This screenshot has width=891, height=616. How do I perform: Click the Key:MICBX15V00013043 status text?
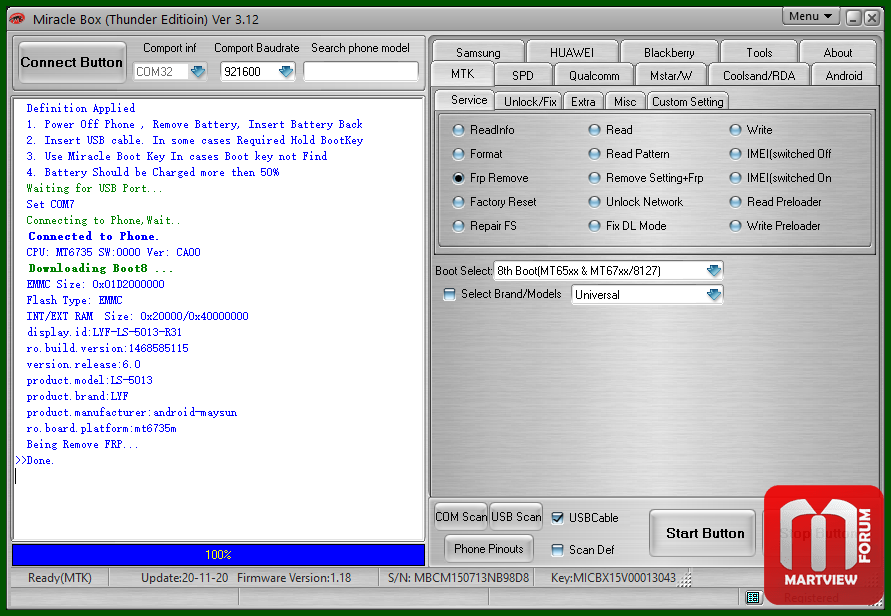coord(613,578)
